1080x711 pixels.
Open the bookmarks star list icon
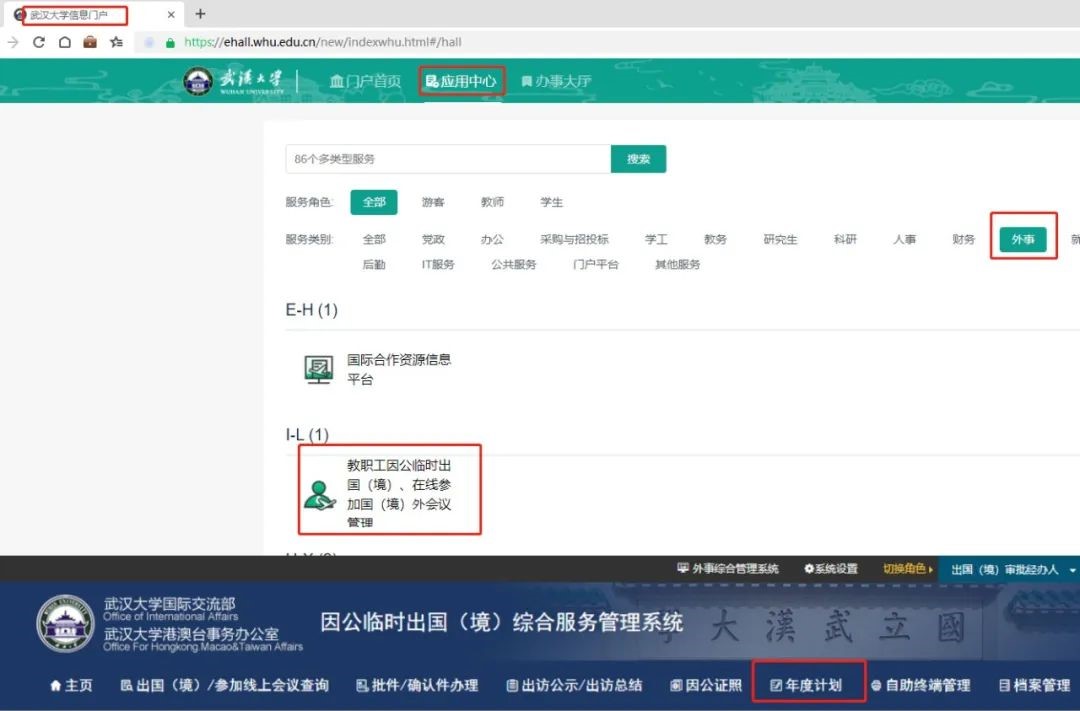(116, 42)
